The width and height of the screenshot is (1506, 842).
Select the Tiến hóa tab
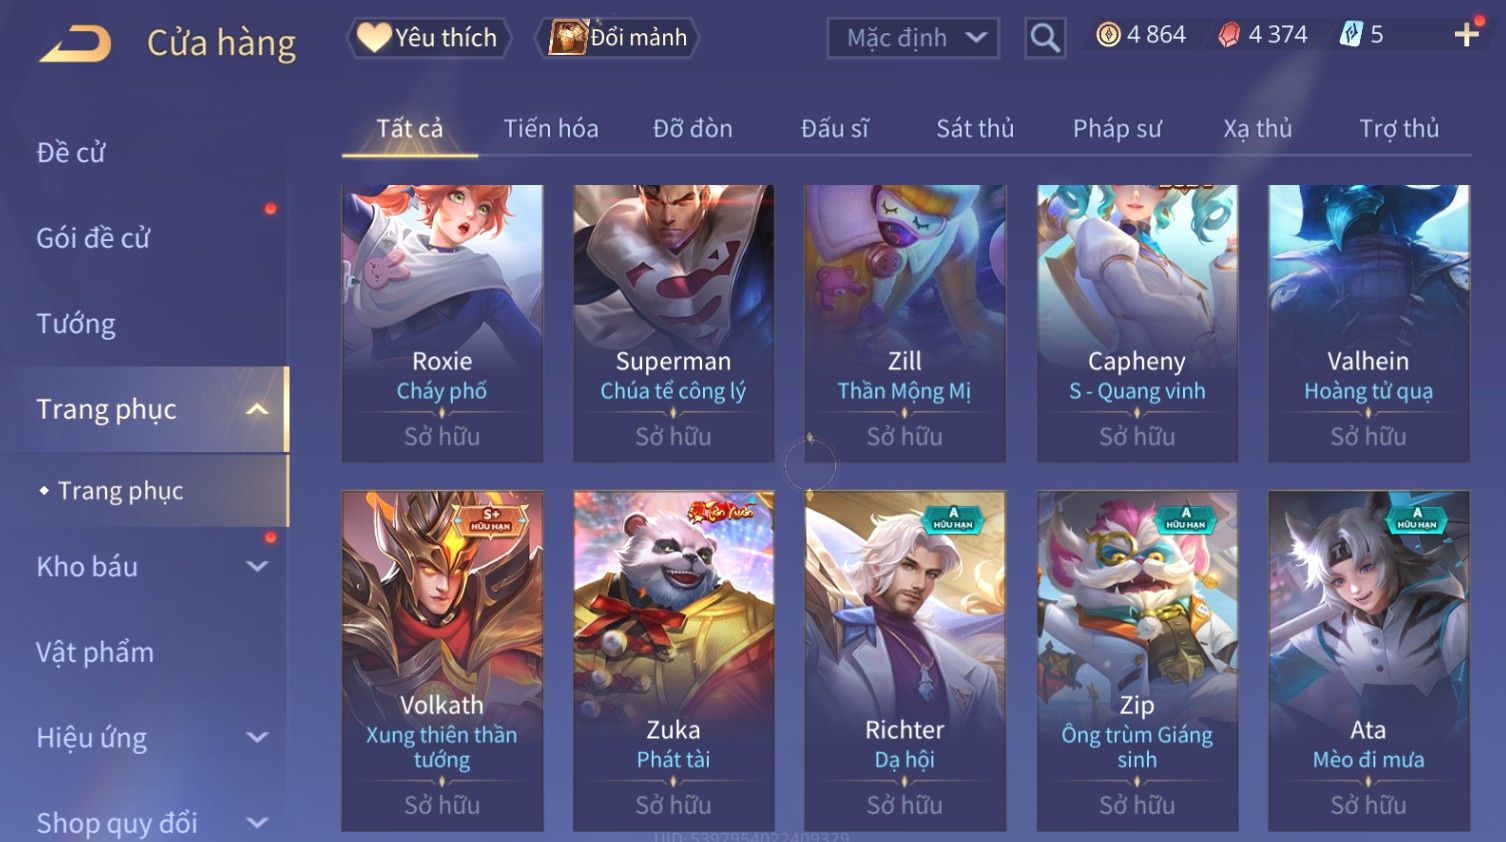pos(551,129)
